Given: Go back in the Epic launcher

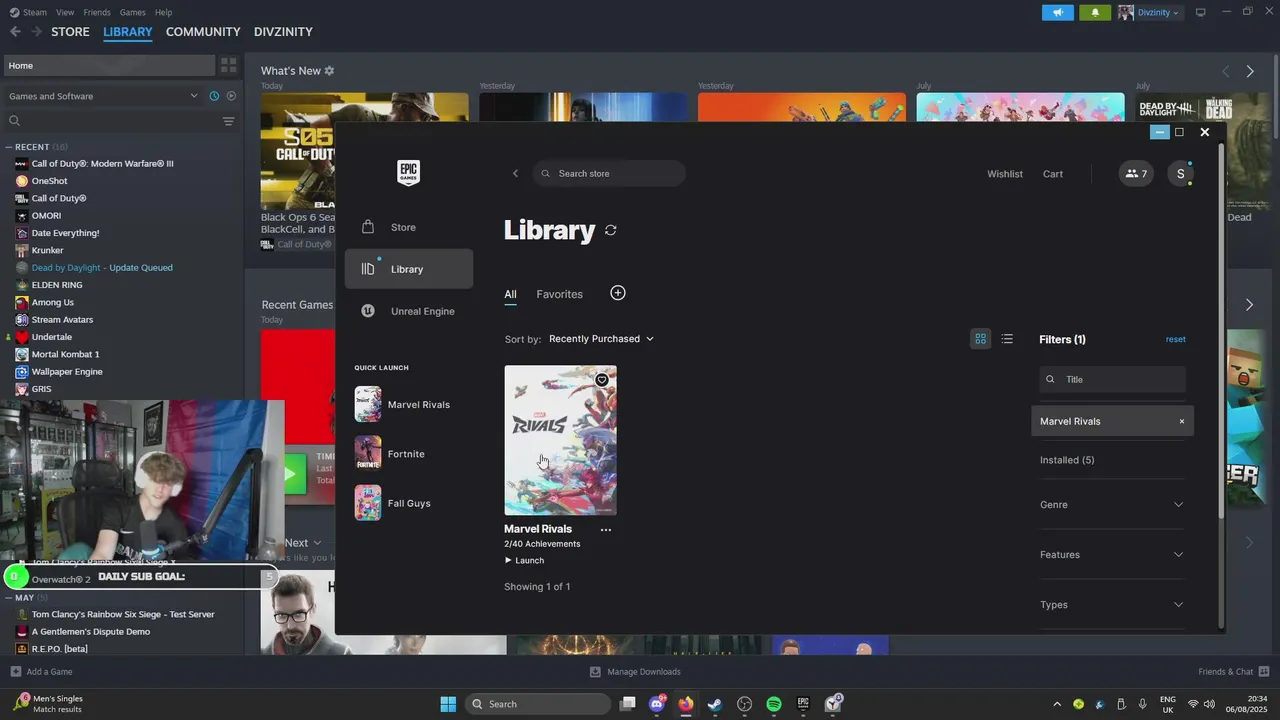Looking at the screenshot, I should pos(515,173).
